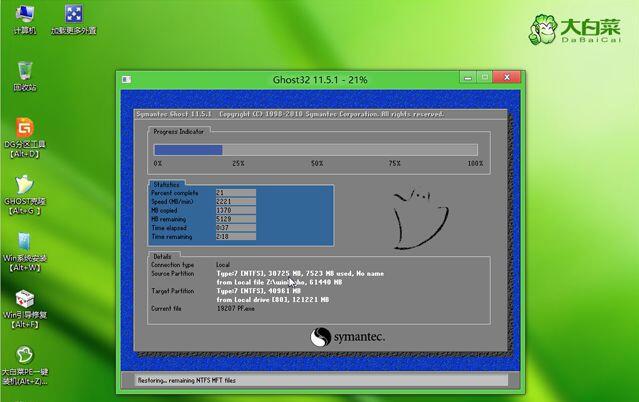The height and width of the screenshot is (402, 639).
Task: Click the Source Partition details line
Action: [x=300, y=273]
